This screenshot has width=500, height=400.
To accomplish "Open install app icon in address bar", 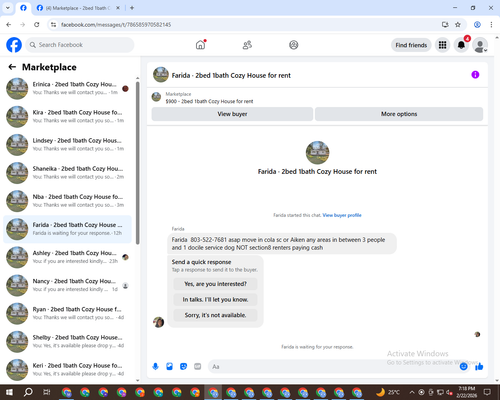I will 445,24.
